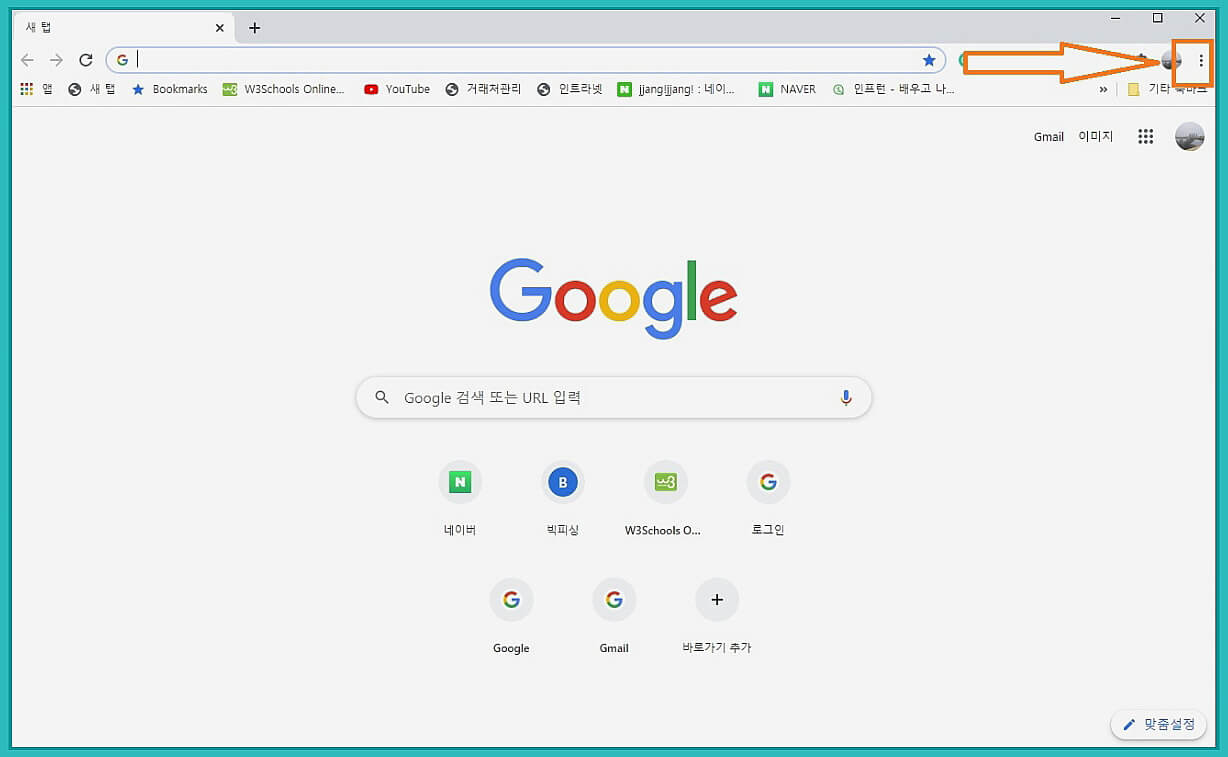Viewport: 1228px width, 757px height.
Task: Open the Google apps grid
Action: 1146,137
